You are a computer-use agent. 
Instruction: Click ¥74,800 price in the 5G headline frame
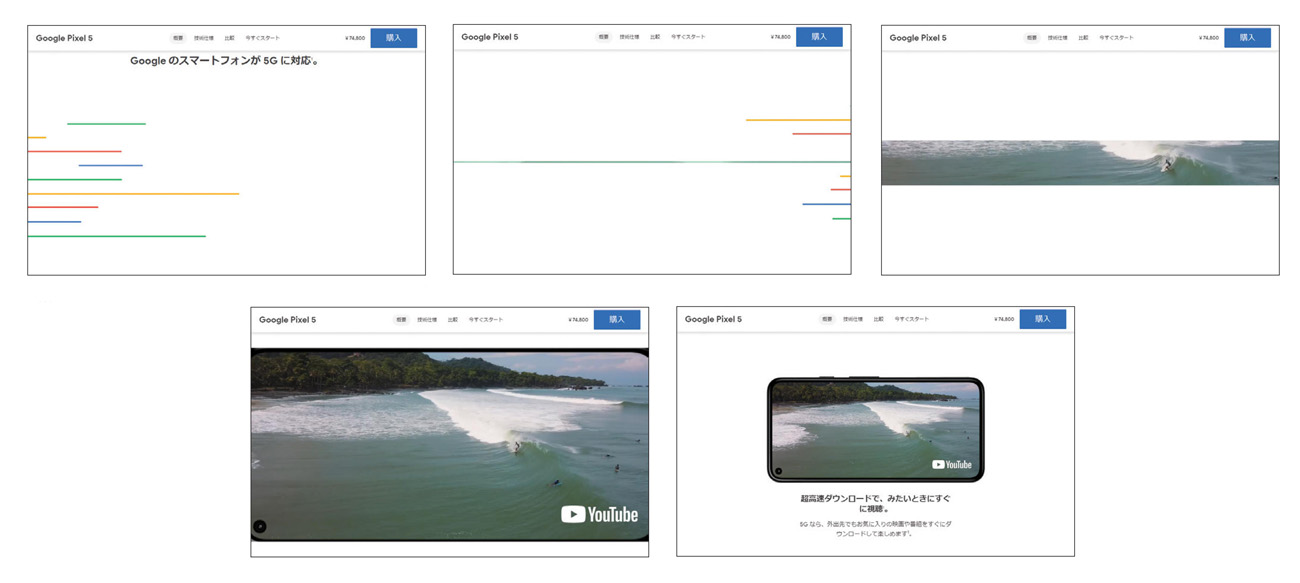point(355,38)
